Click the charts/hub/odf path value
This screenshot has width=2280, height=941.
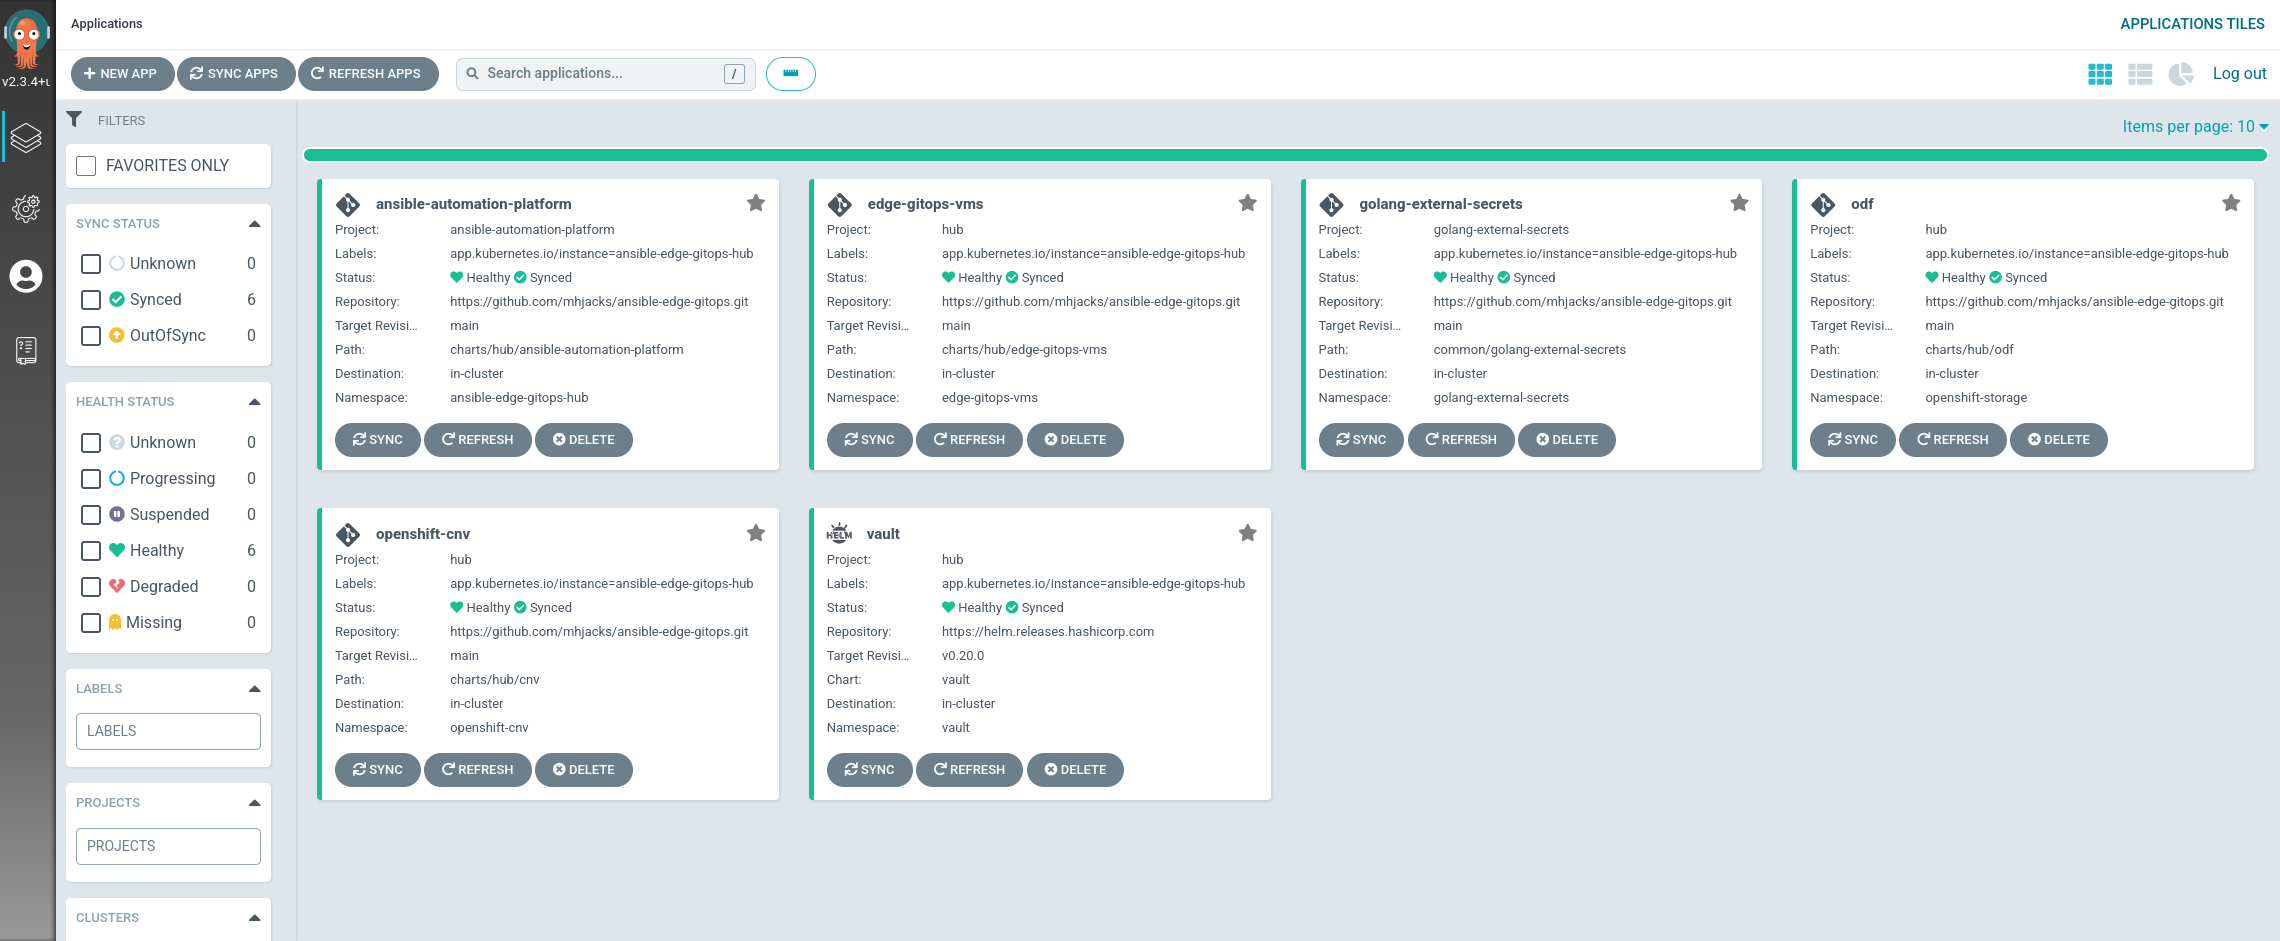coord(1969,350)
